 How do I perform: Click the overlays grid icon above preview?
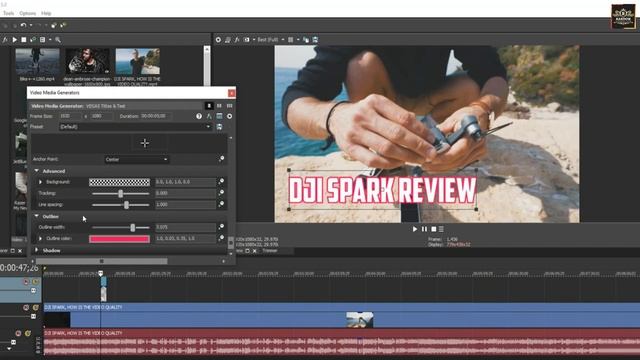click(291, 40)
